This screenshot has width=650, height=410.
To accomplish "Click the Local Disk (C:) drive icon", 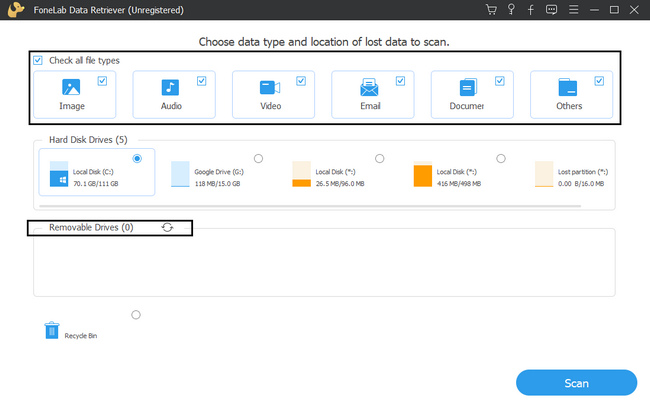I will click(x=59, y=174).
